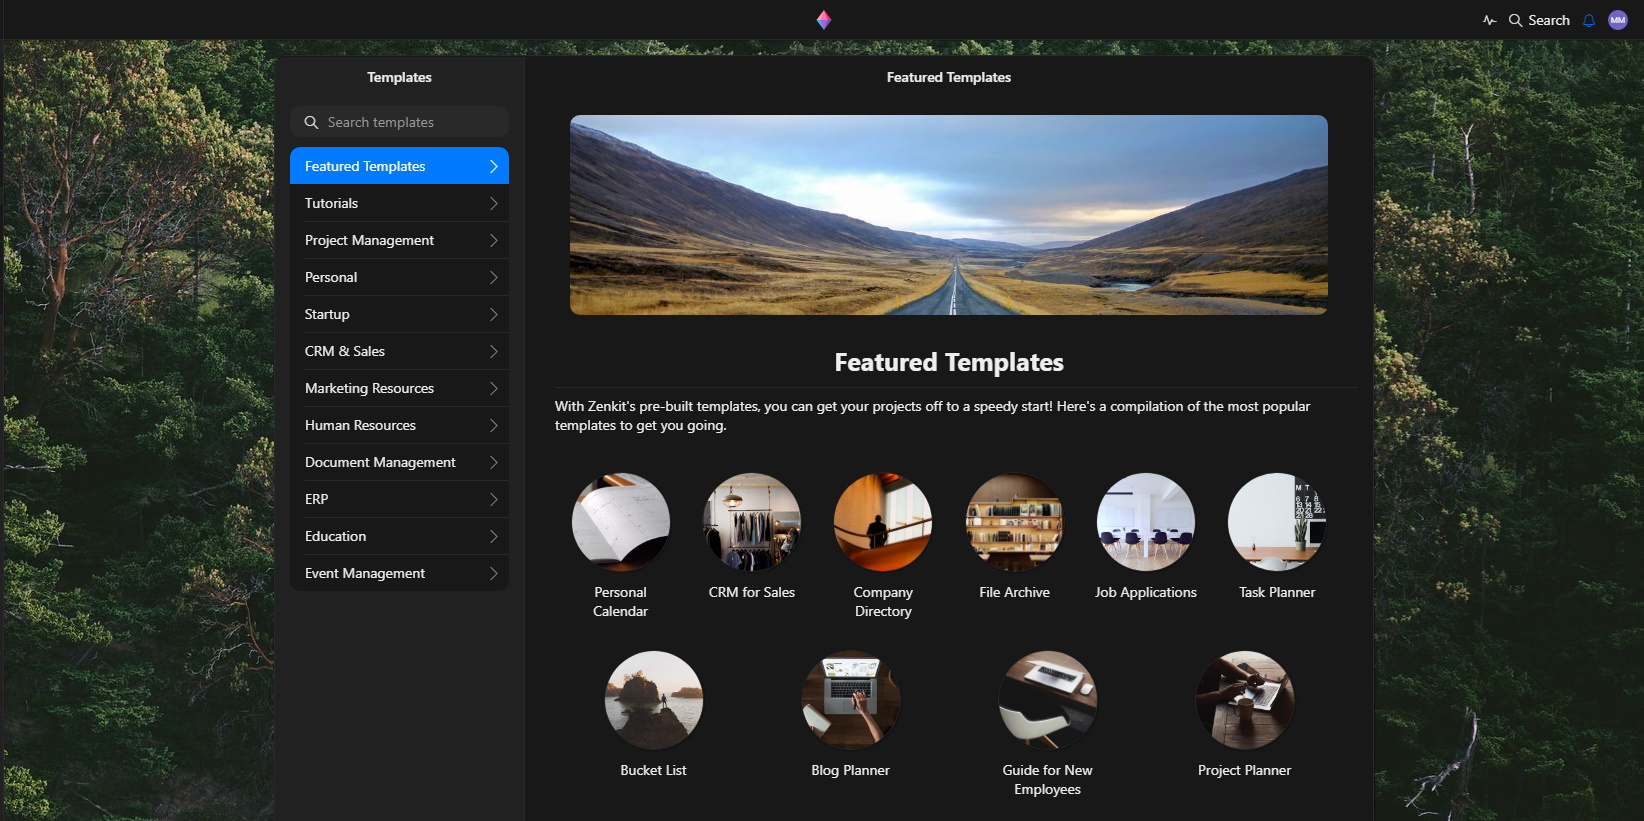This screenshot has width=1644, height=821.
Task: Click the Bucket List label
Action: coord(654,770)
